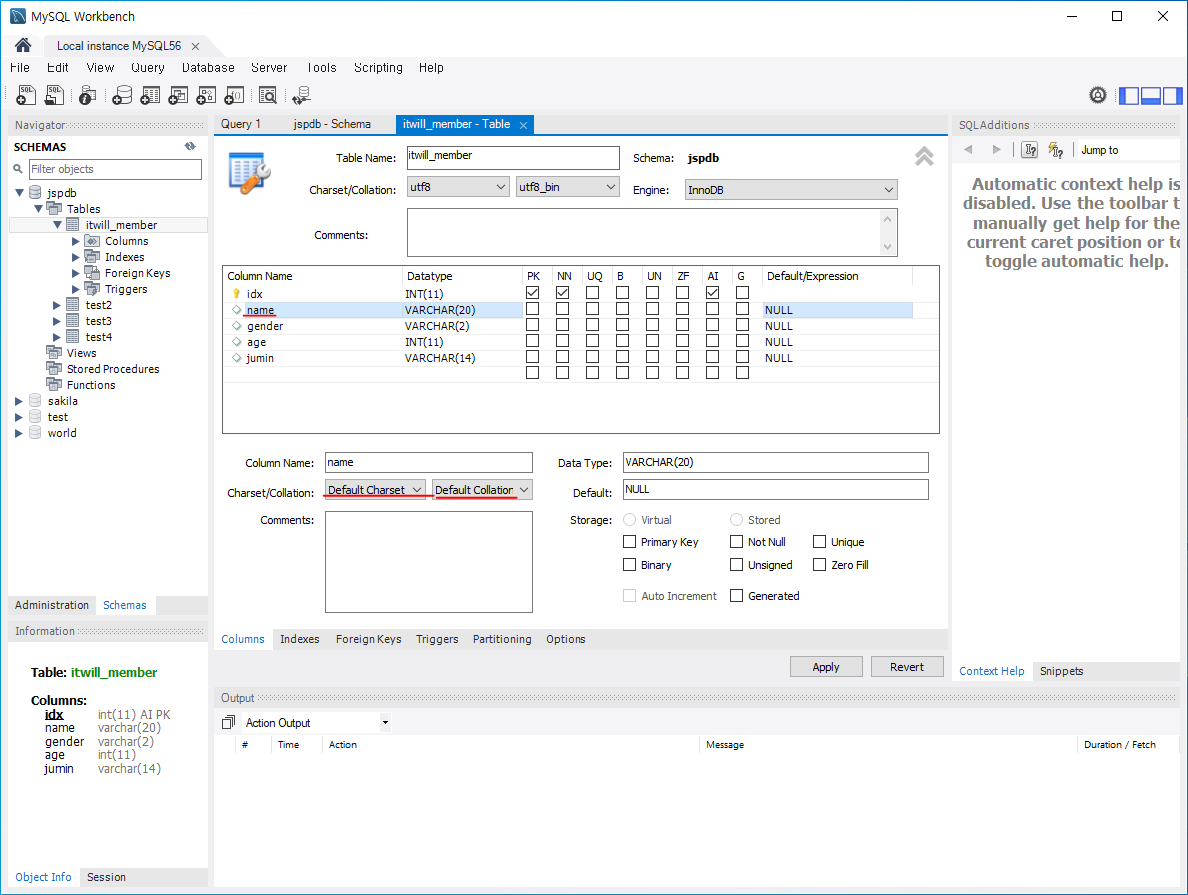The height and width of the screenshot is (895, 1188).
Task: Toggle the Generated checkbox
Action: 736,596
